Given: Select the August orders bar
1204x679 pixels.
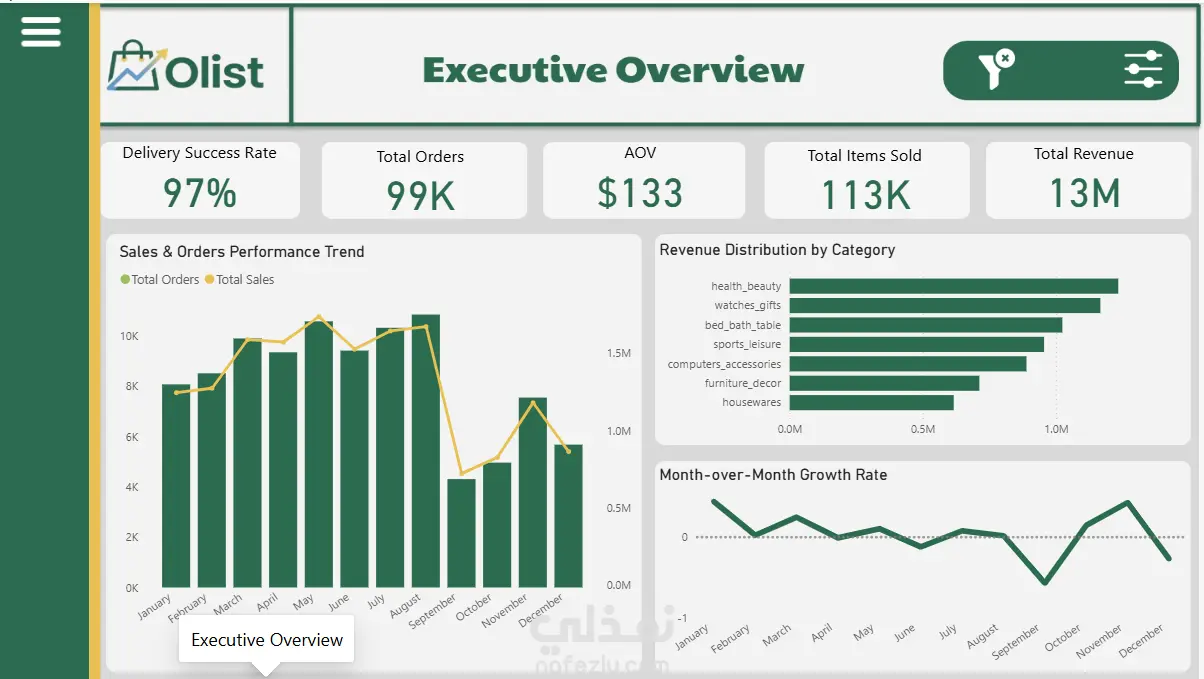Looking at the screenshot, I should pyautogui.click(x=426, y=451).
